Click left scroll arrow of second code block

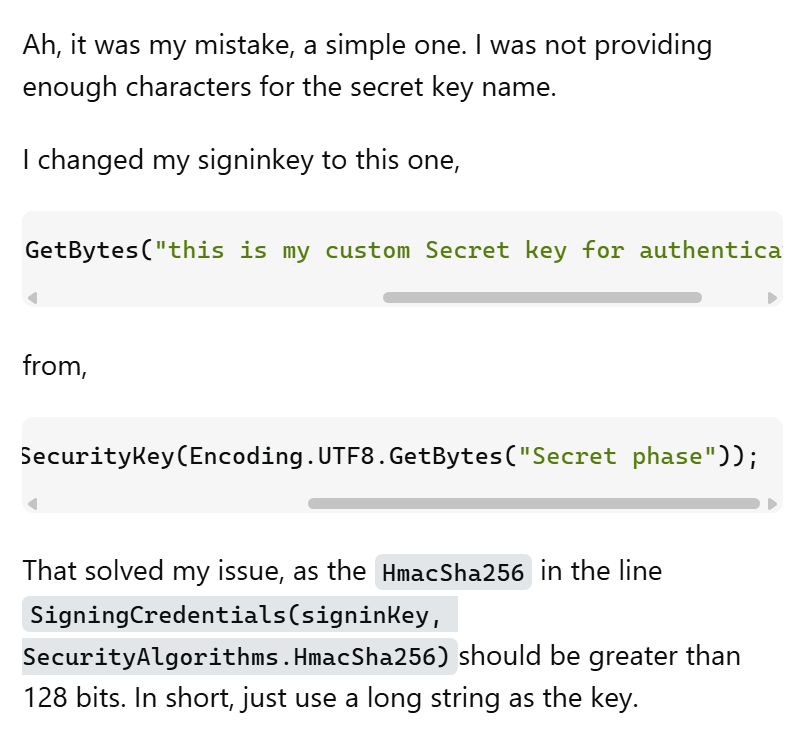(x=32, y=504)
